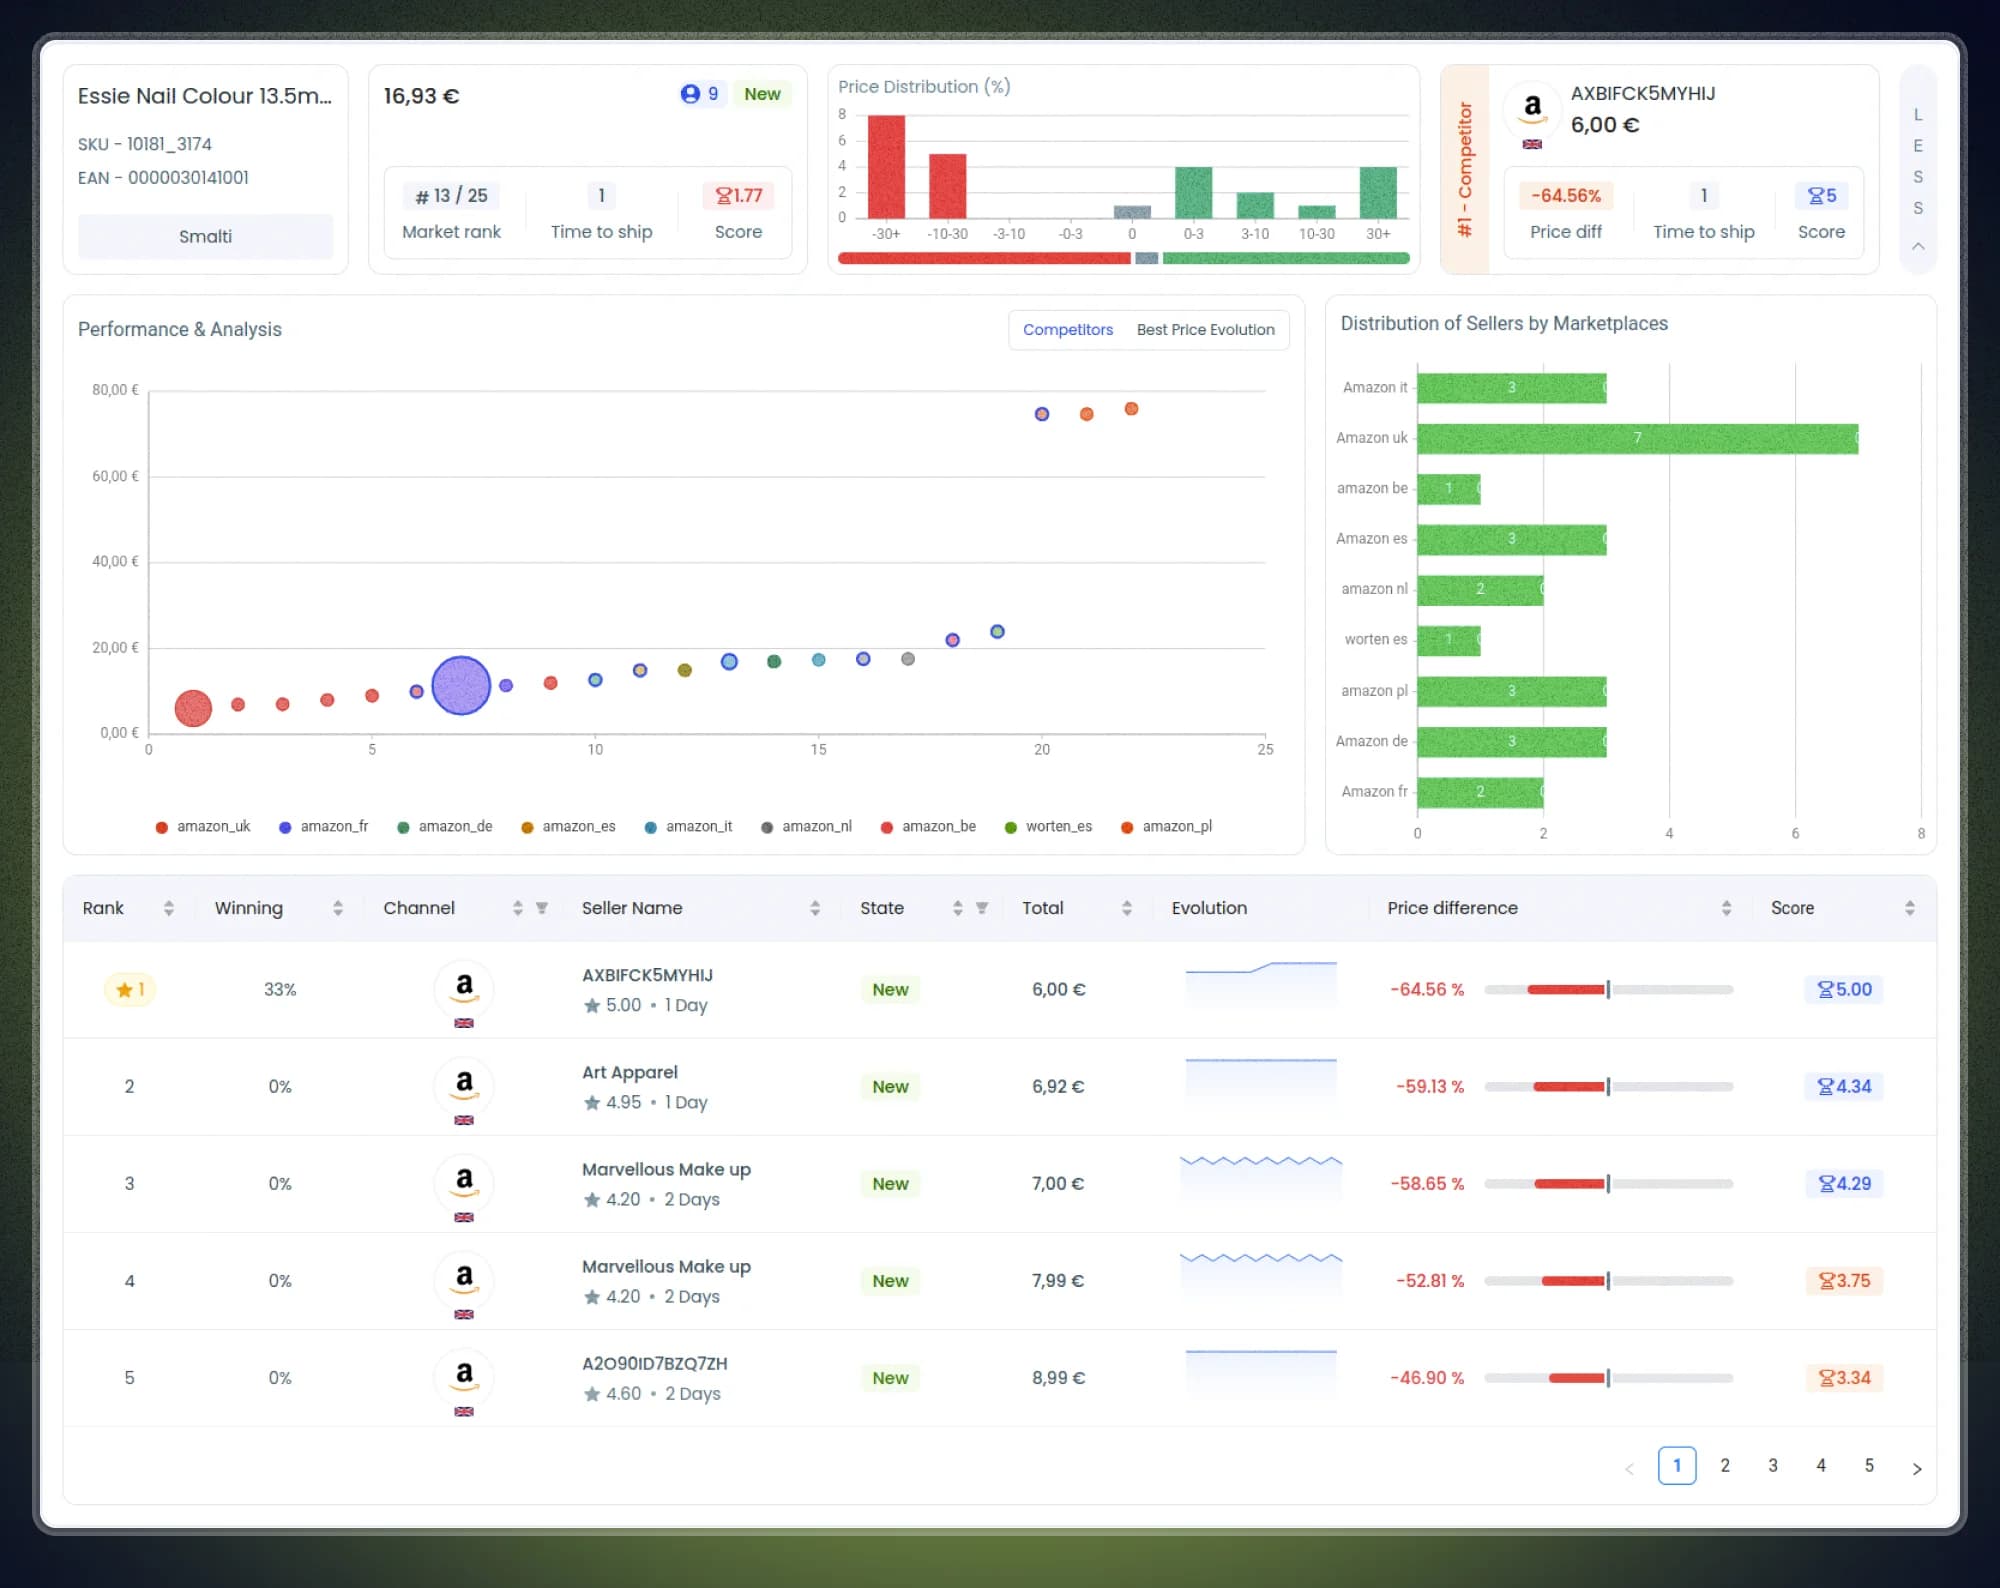
Task: Click Amazon channel icon for A2O90ID7BZQ7ZH
Action: 464,1375
